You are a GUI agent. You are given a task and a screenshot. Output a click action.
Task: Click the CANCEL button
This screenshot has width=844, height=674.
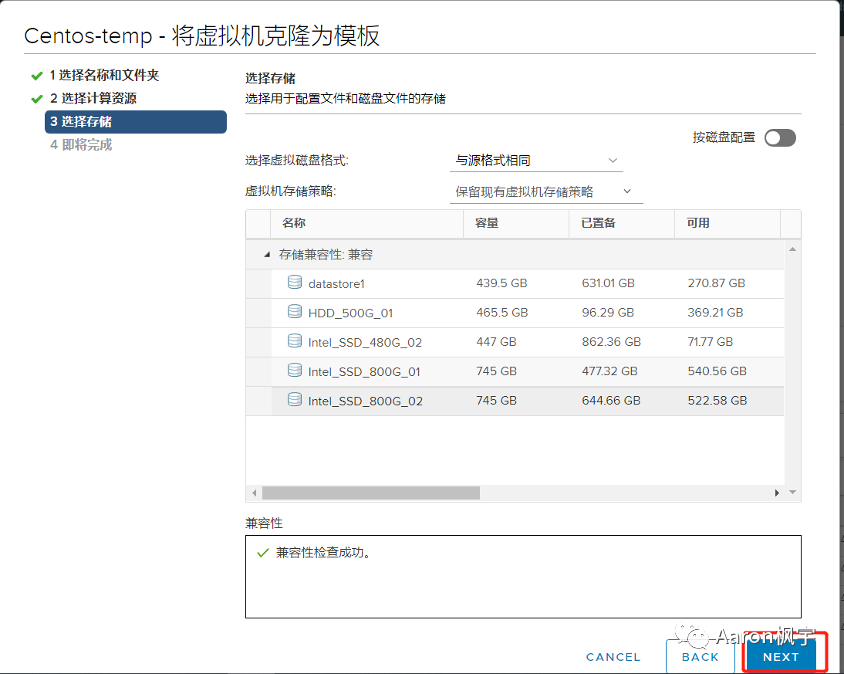click(x=613, y=657)
